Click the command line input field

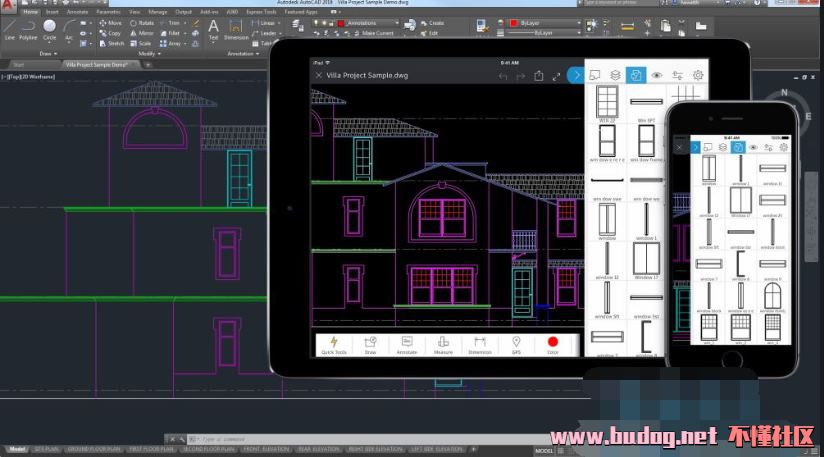point(368,439)
